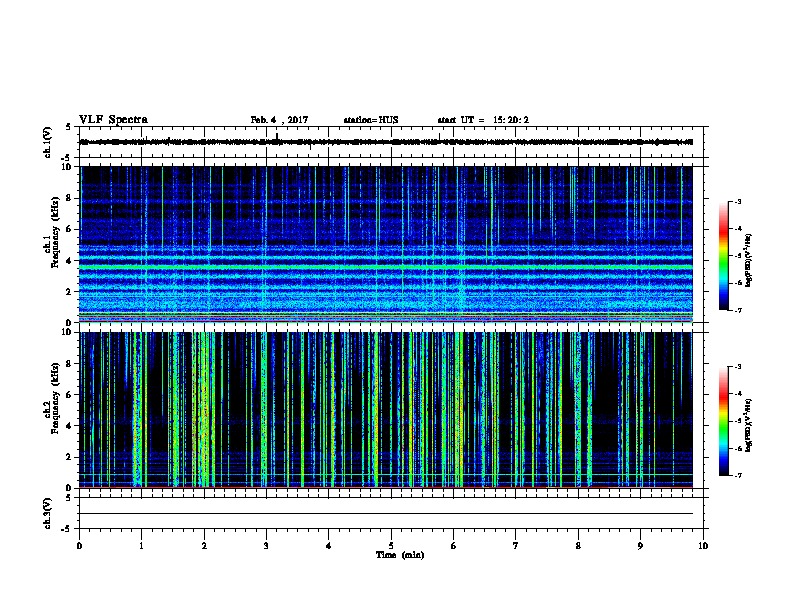
Task: Select the ch.2 "Frequency (kHz)" axis label
Action: (x=55, y=398)
